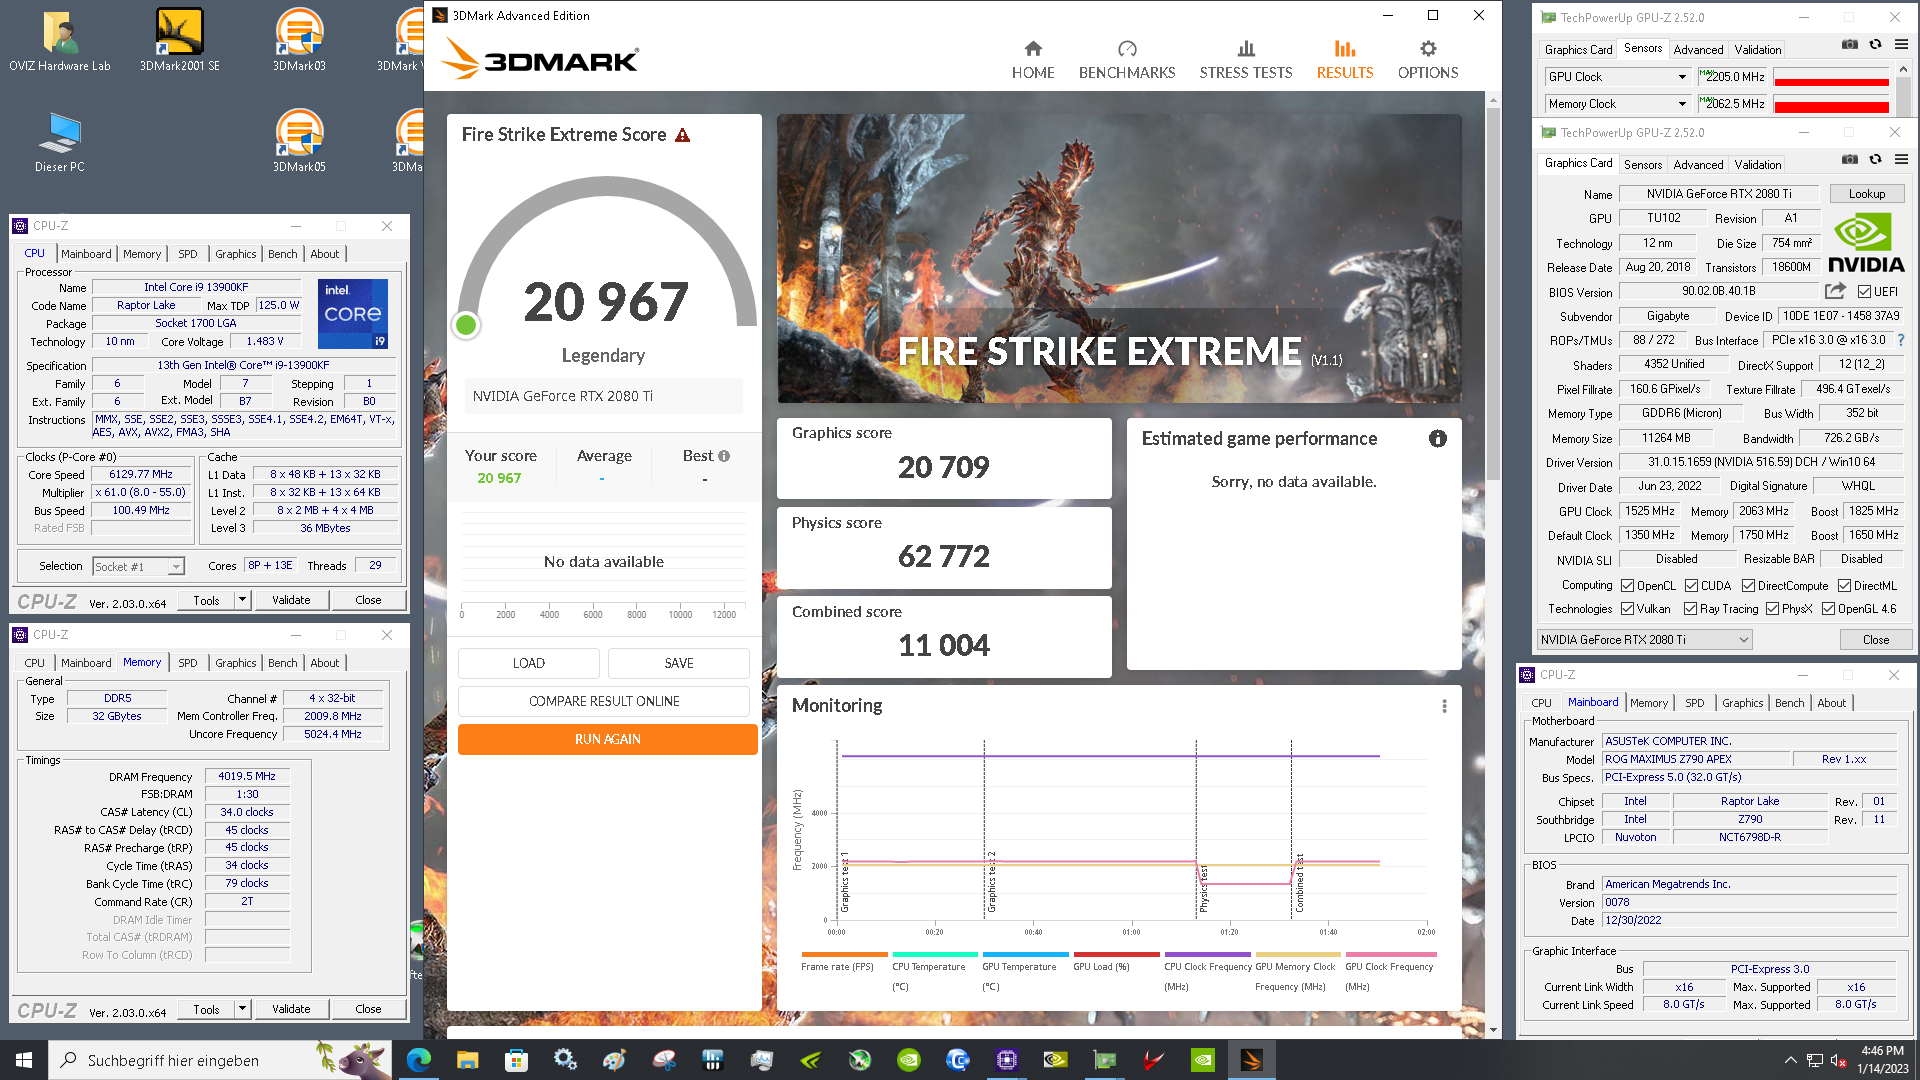Toggle the PhysX checkbox in GPU-Z

(x=1772, y=609)
